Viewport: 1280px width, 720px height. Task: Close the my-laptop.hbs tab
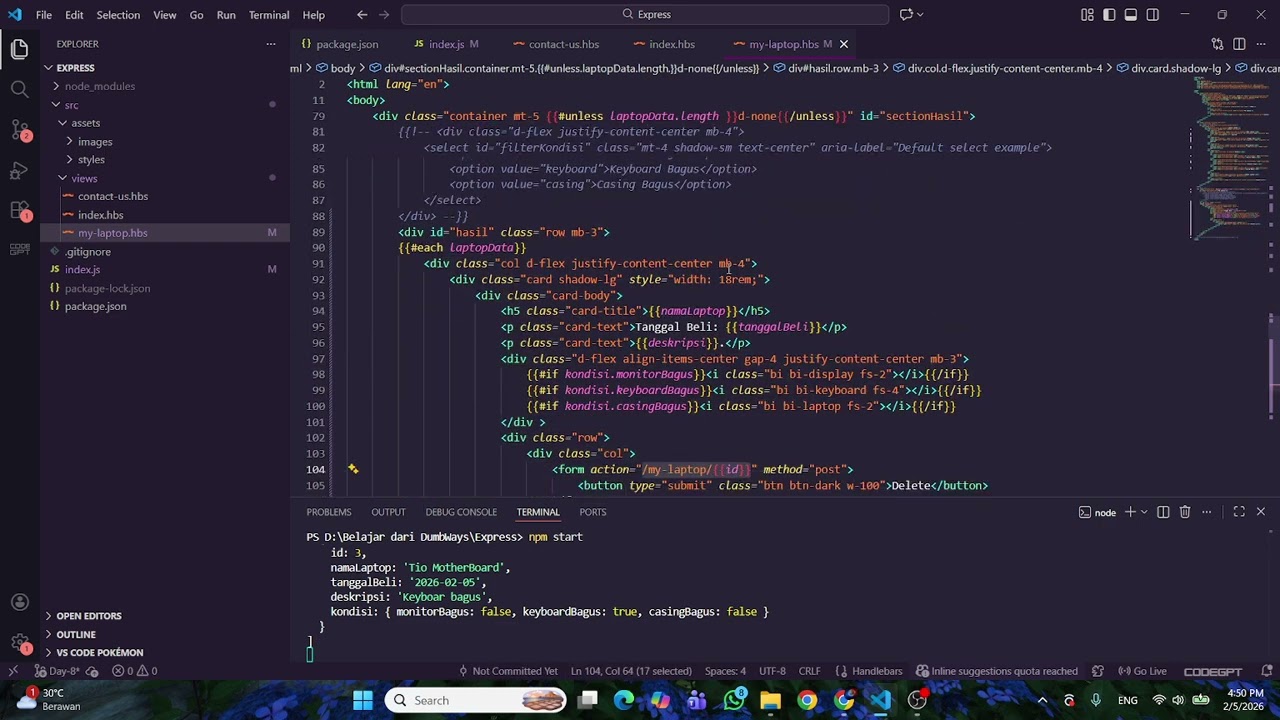[843, 44]
